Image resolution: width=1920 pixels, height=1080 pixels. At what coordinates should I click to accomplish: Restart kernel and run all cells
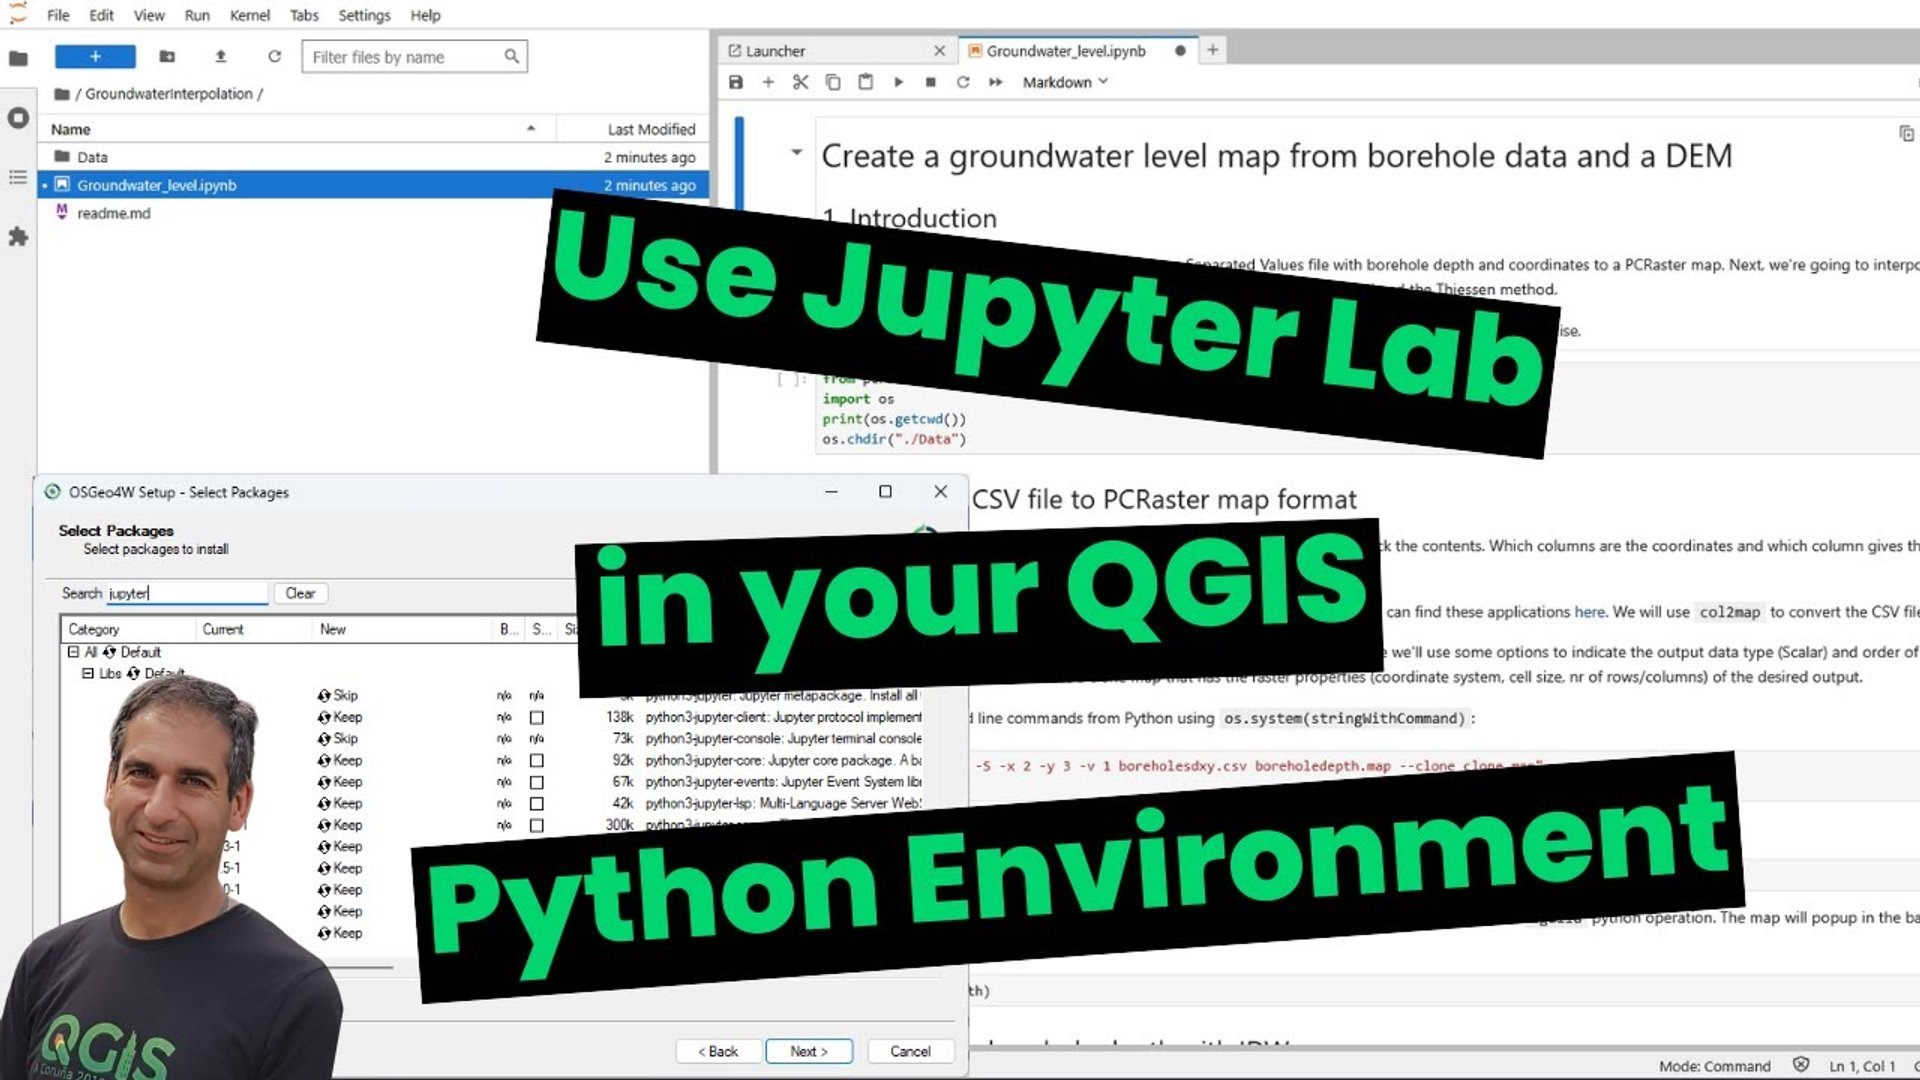(996, 82)
